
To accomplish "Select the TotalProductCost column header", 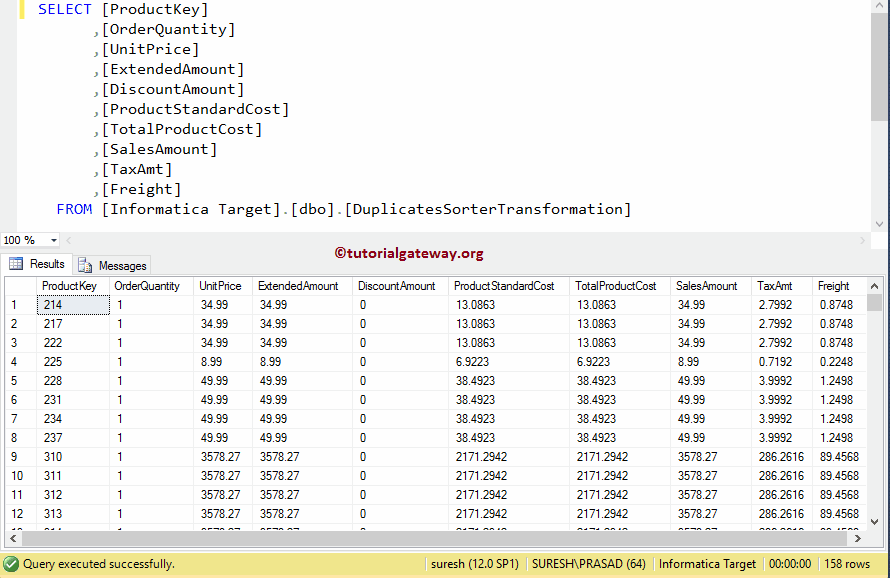I will click(x=620, y=286).
